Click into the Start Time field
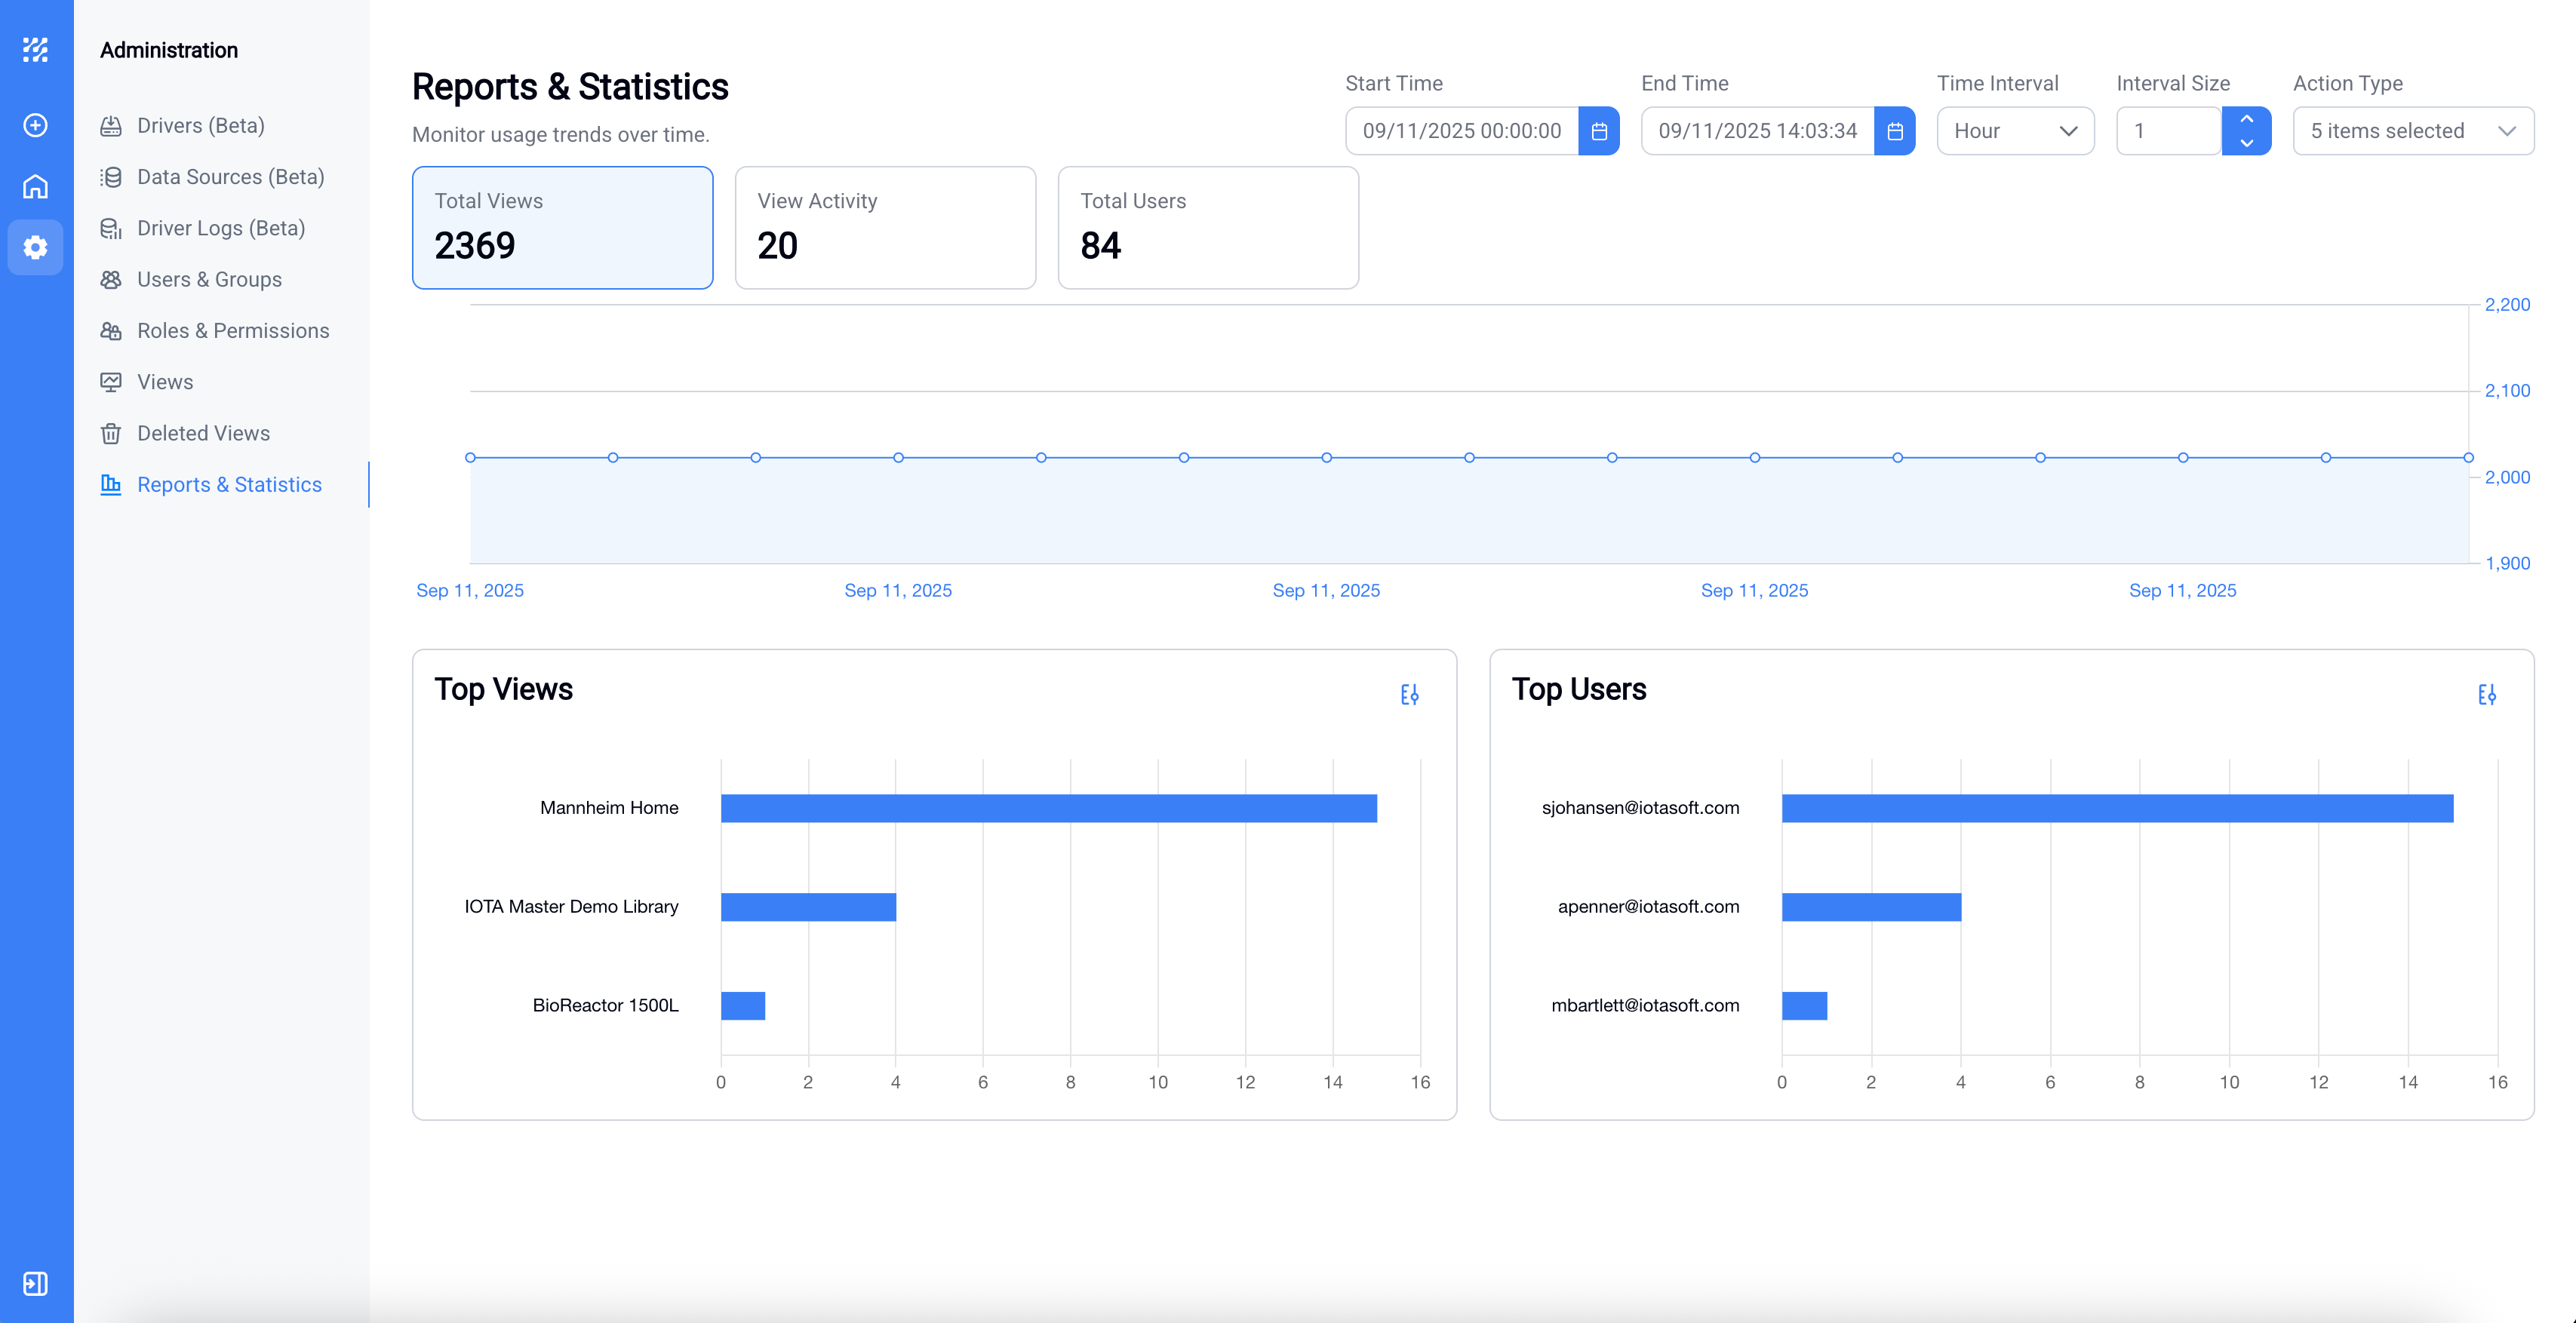2576x1323 pixels. pyautogui.click(x=1461, y=131)
